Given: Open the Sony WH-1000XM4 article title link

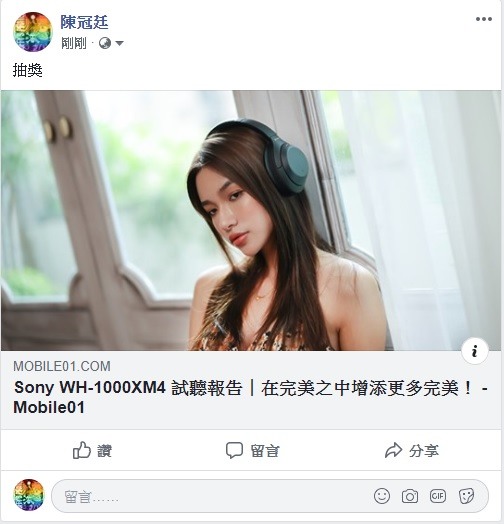Looking at the screenshot, I should (x=250, y=398).
